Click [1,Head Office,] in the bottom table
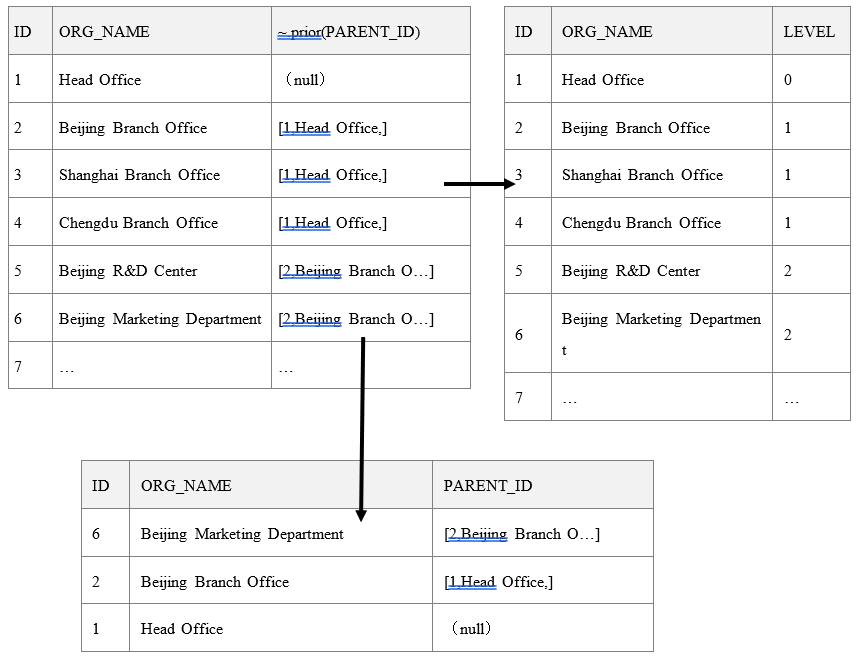The image size is (859, 664). [x=498, y=582]
